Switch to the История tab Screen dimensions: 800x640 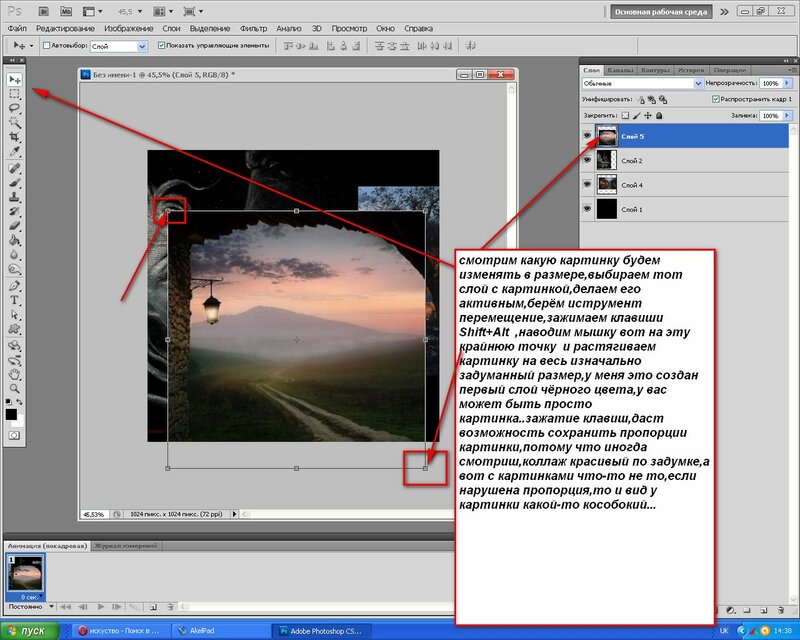click(x=691, y=70)
